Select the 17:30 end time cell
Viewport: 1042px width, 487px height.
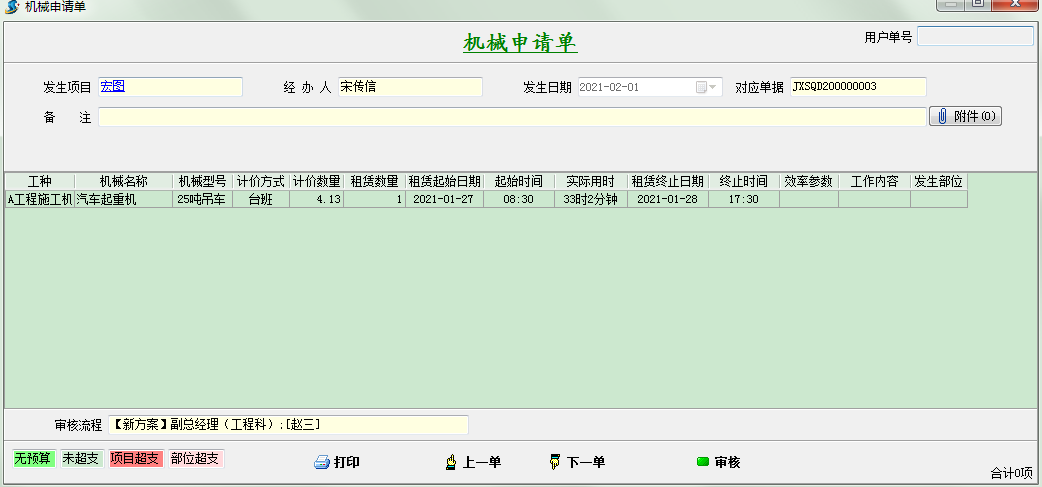(x=743, y=199)
